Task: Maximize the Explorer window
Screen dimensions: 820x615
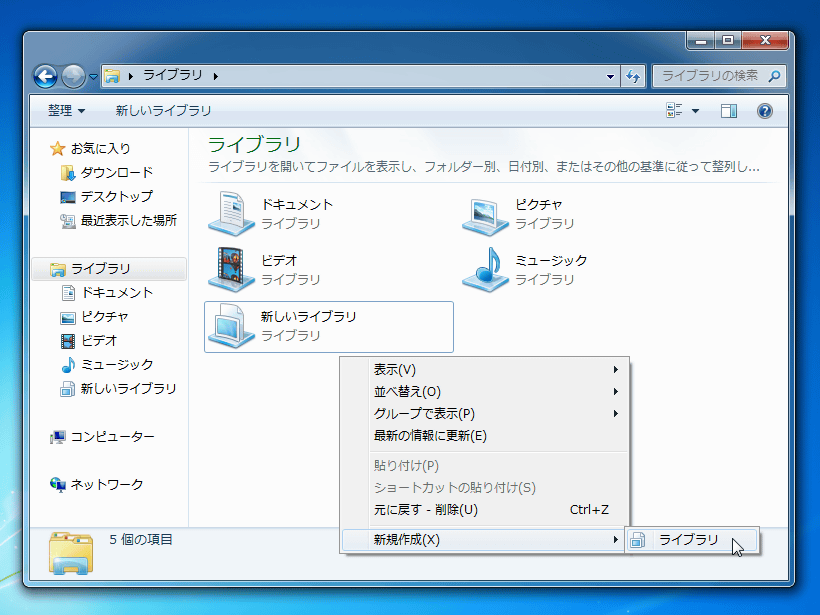Action: 728,40
